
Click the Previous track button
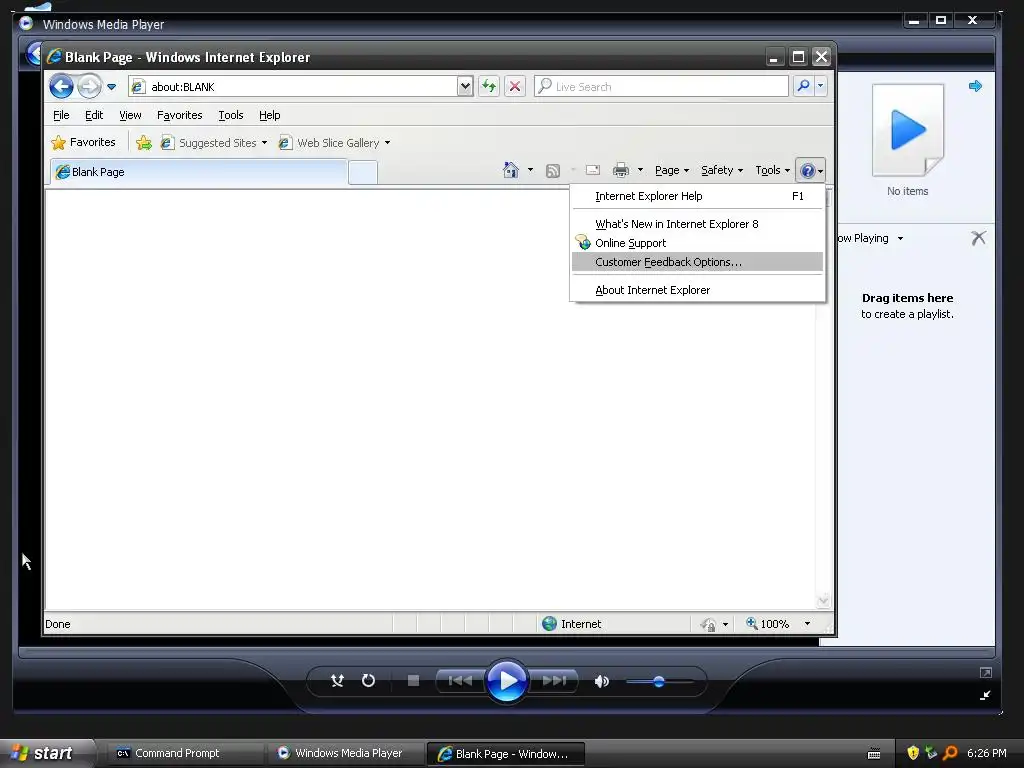460,680
